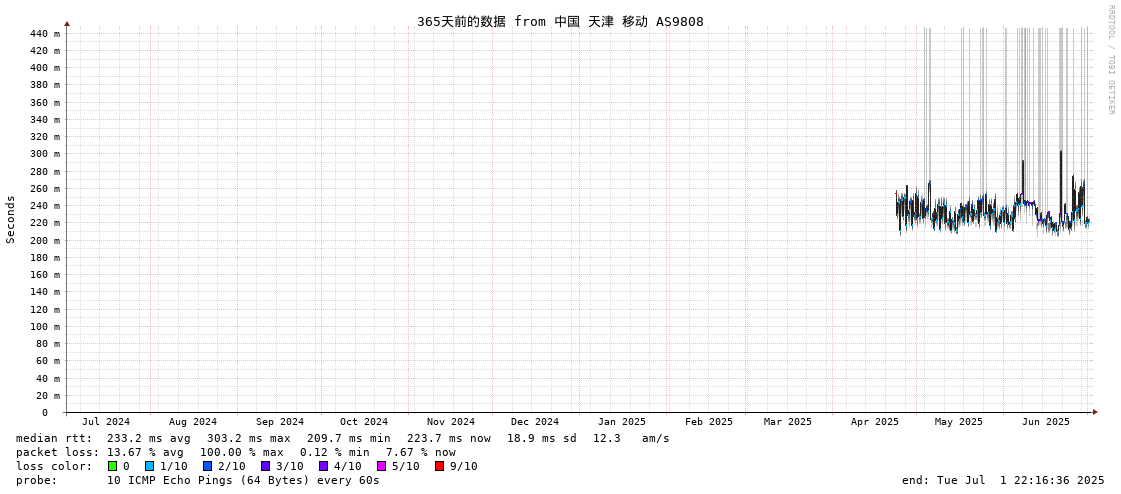Viewport: 1121px width, 494px height.
Task: Click the purple 3/10 loss swatch
Action: (x=265, y=466)
